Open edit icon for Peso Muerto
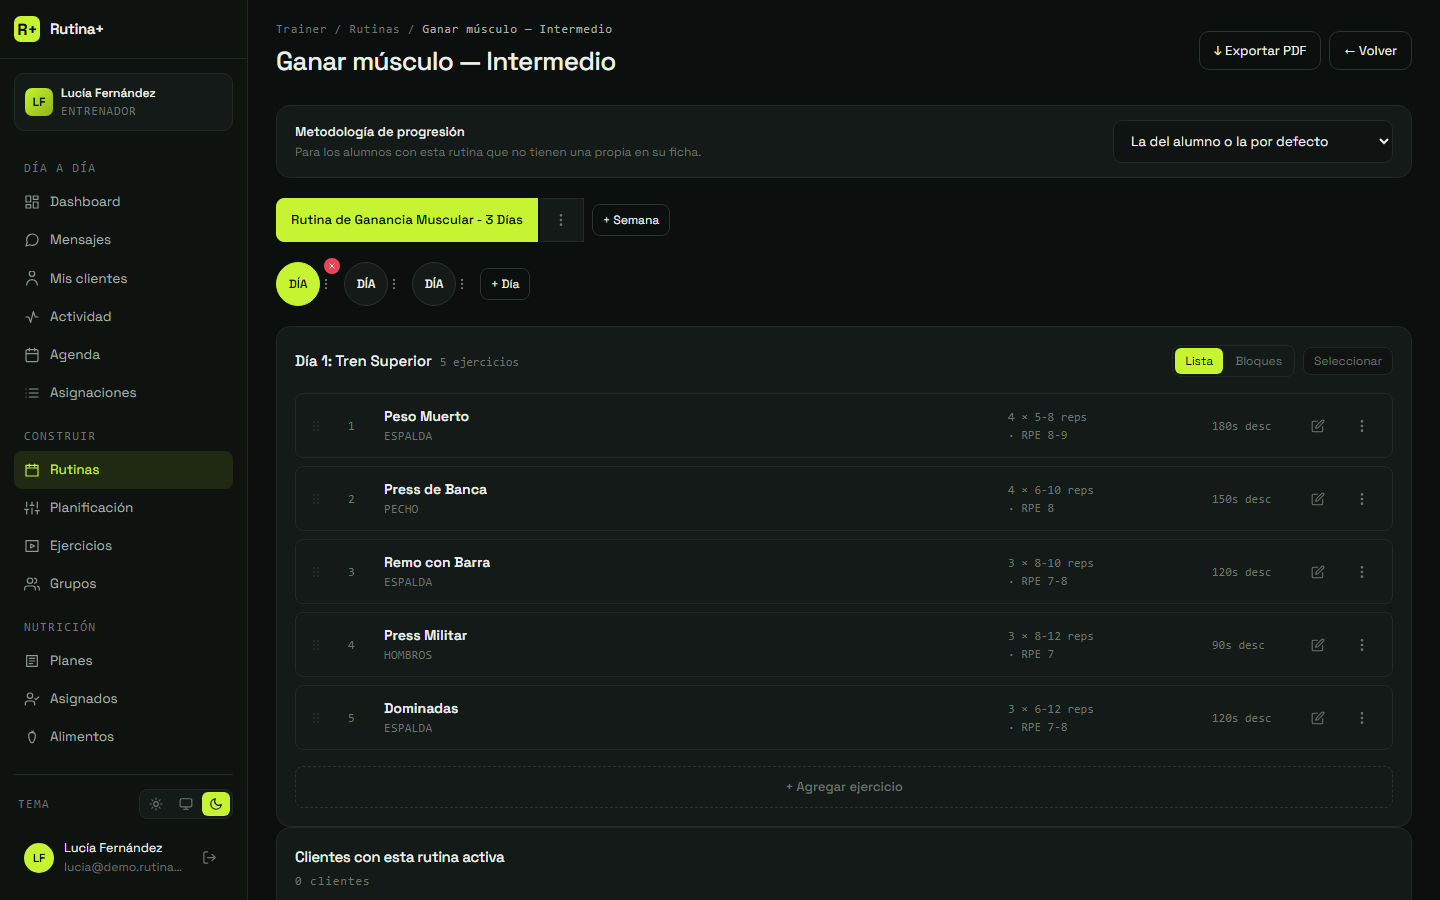This screenshot has width=1440, height=900. [x=1318, y=426]
